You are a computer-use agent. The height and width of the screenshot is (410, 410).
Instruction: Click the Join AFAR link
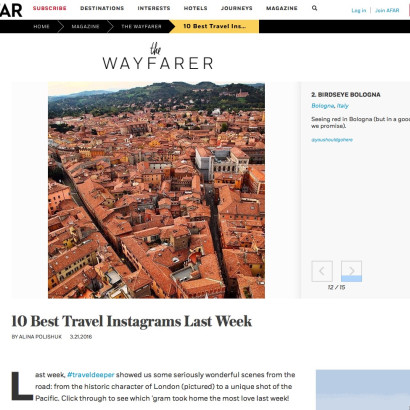387,11
